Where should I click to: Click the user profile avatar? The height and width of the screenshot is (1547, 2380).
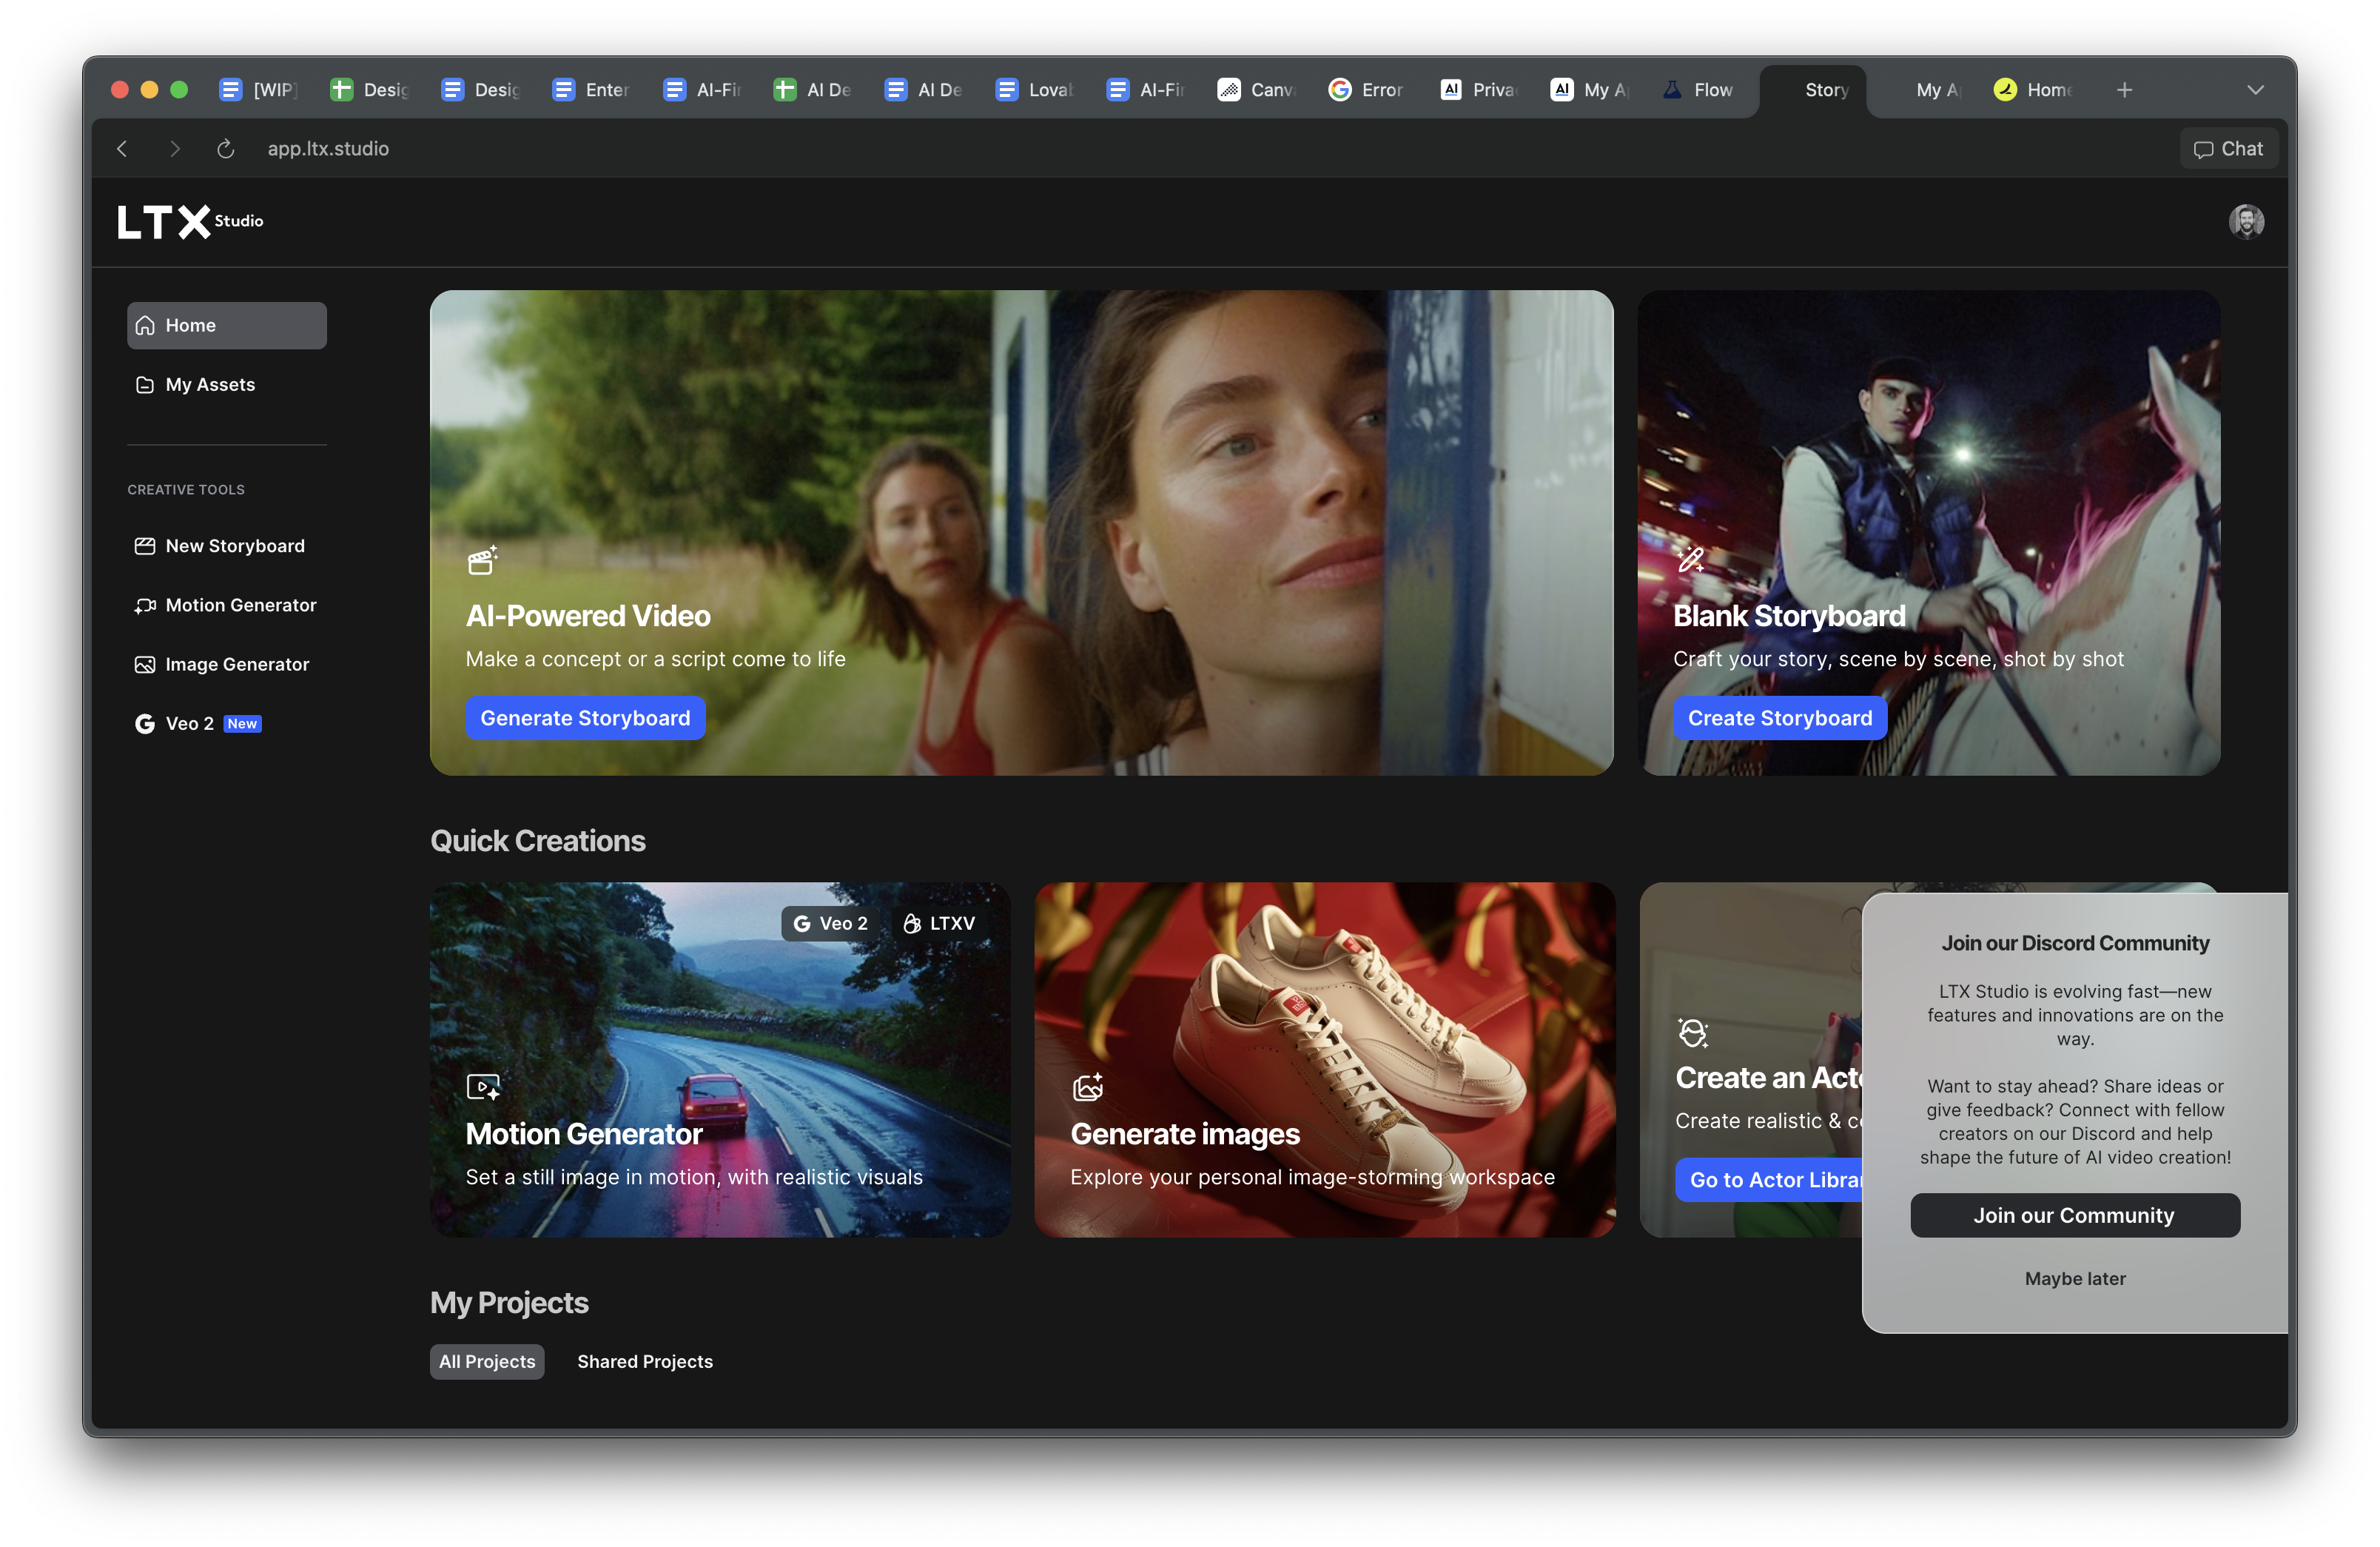[2245, 221]
